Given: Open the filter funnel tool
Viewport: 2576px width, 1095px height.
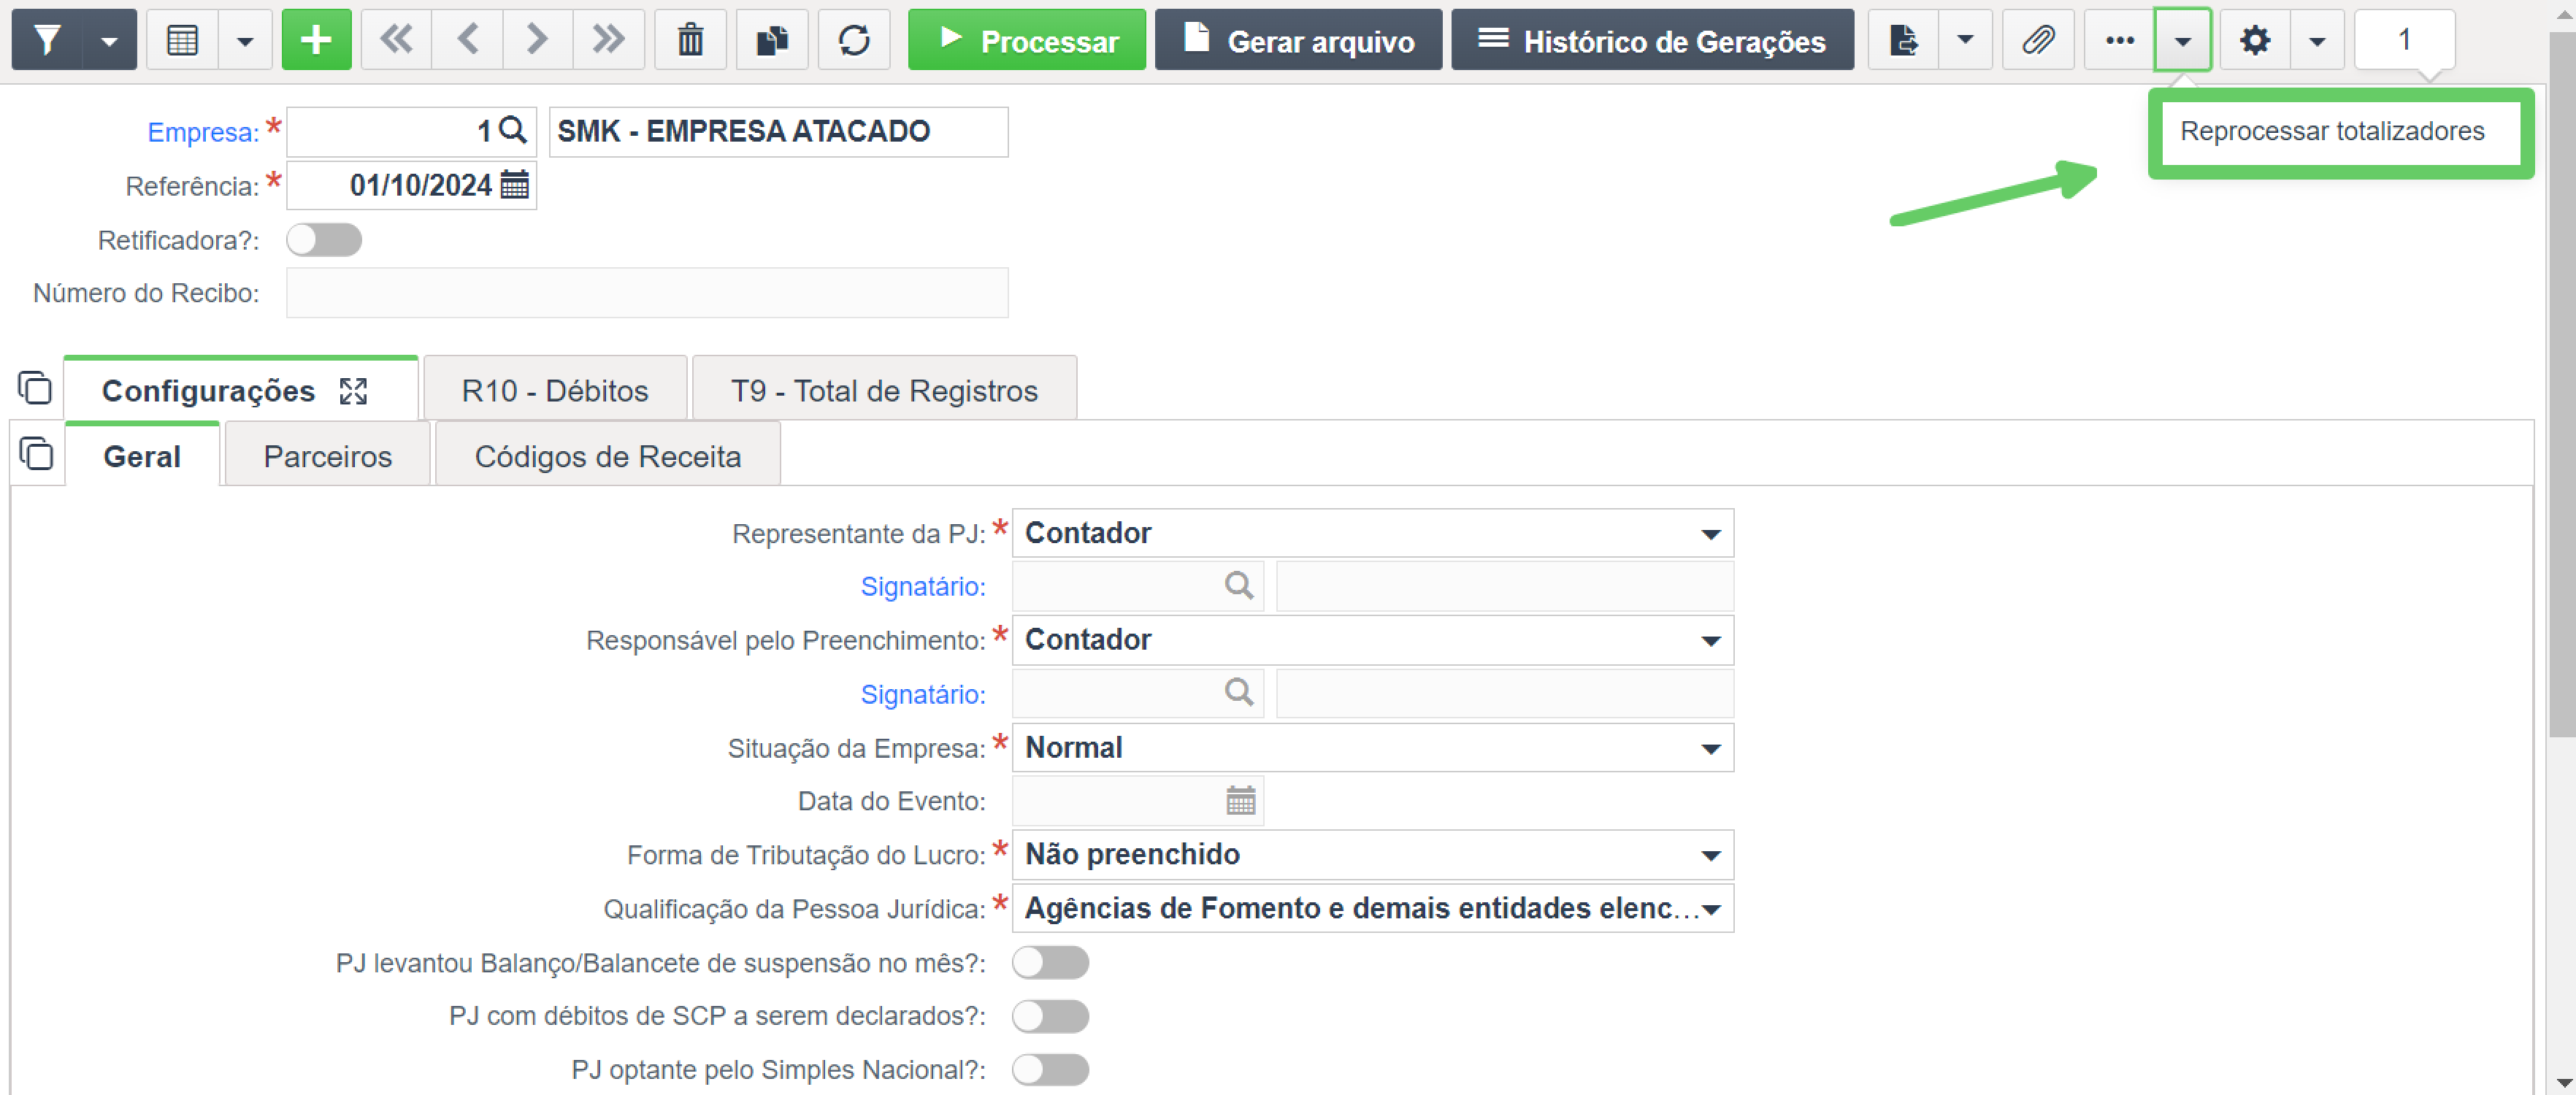Looking at the screenshot, I should click(x=46, y=40).
